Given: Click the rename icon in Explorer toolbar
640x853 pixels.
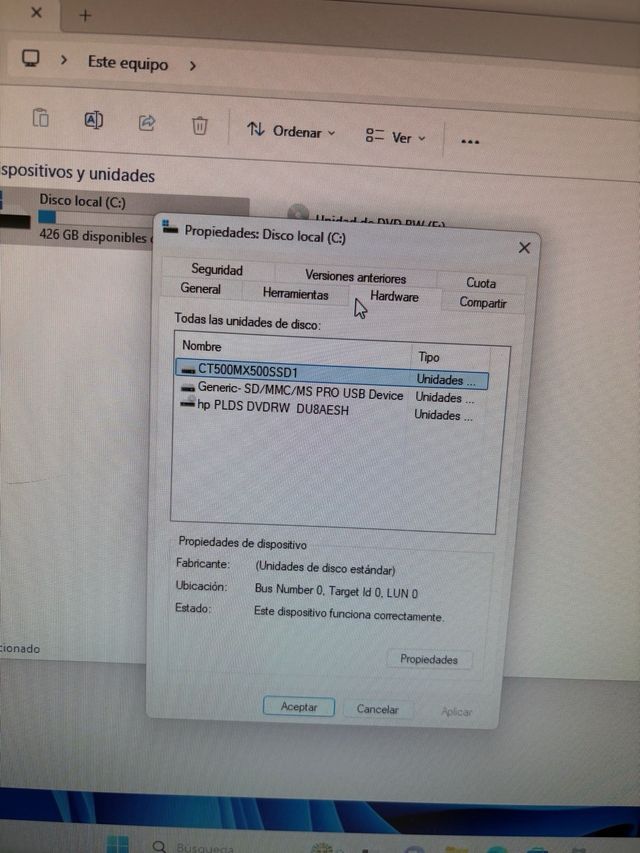Looking at the screenshot, I should pos(94,120).
